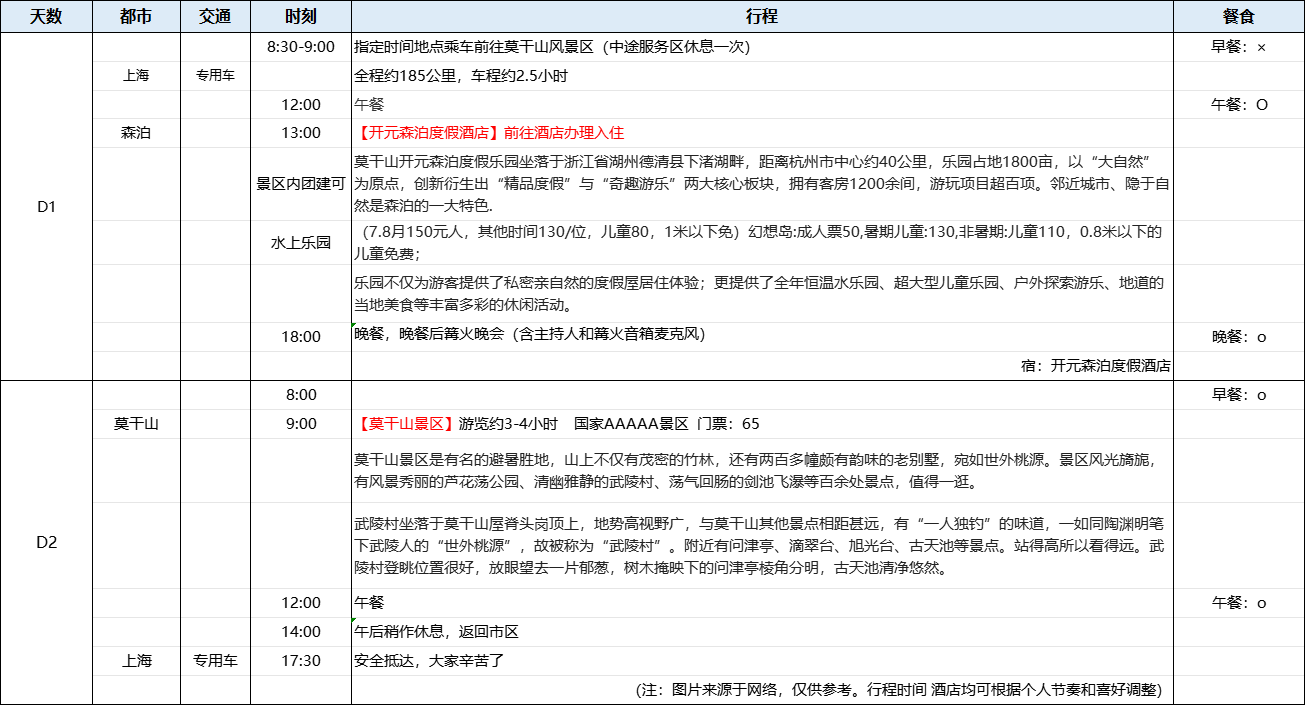The image size is (1305, 705).
Task: Select the 8:30-9:00 time cell
Action: pos(301,47)
